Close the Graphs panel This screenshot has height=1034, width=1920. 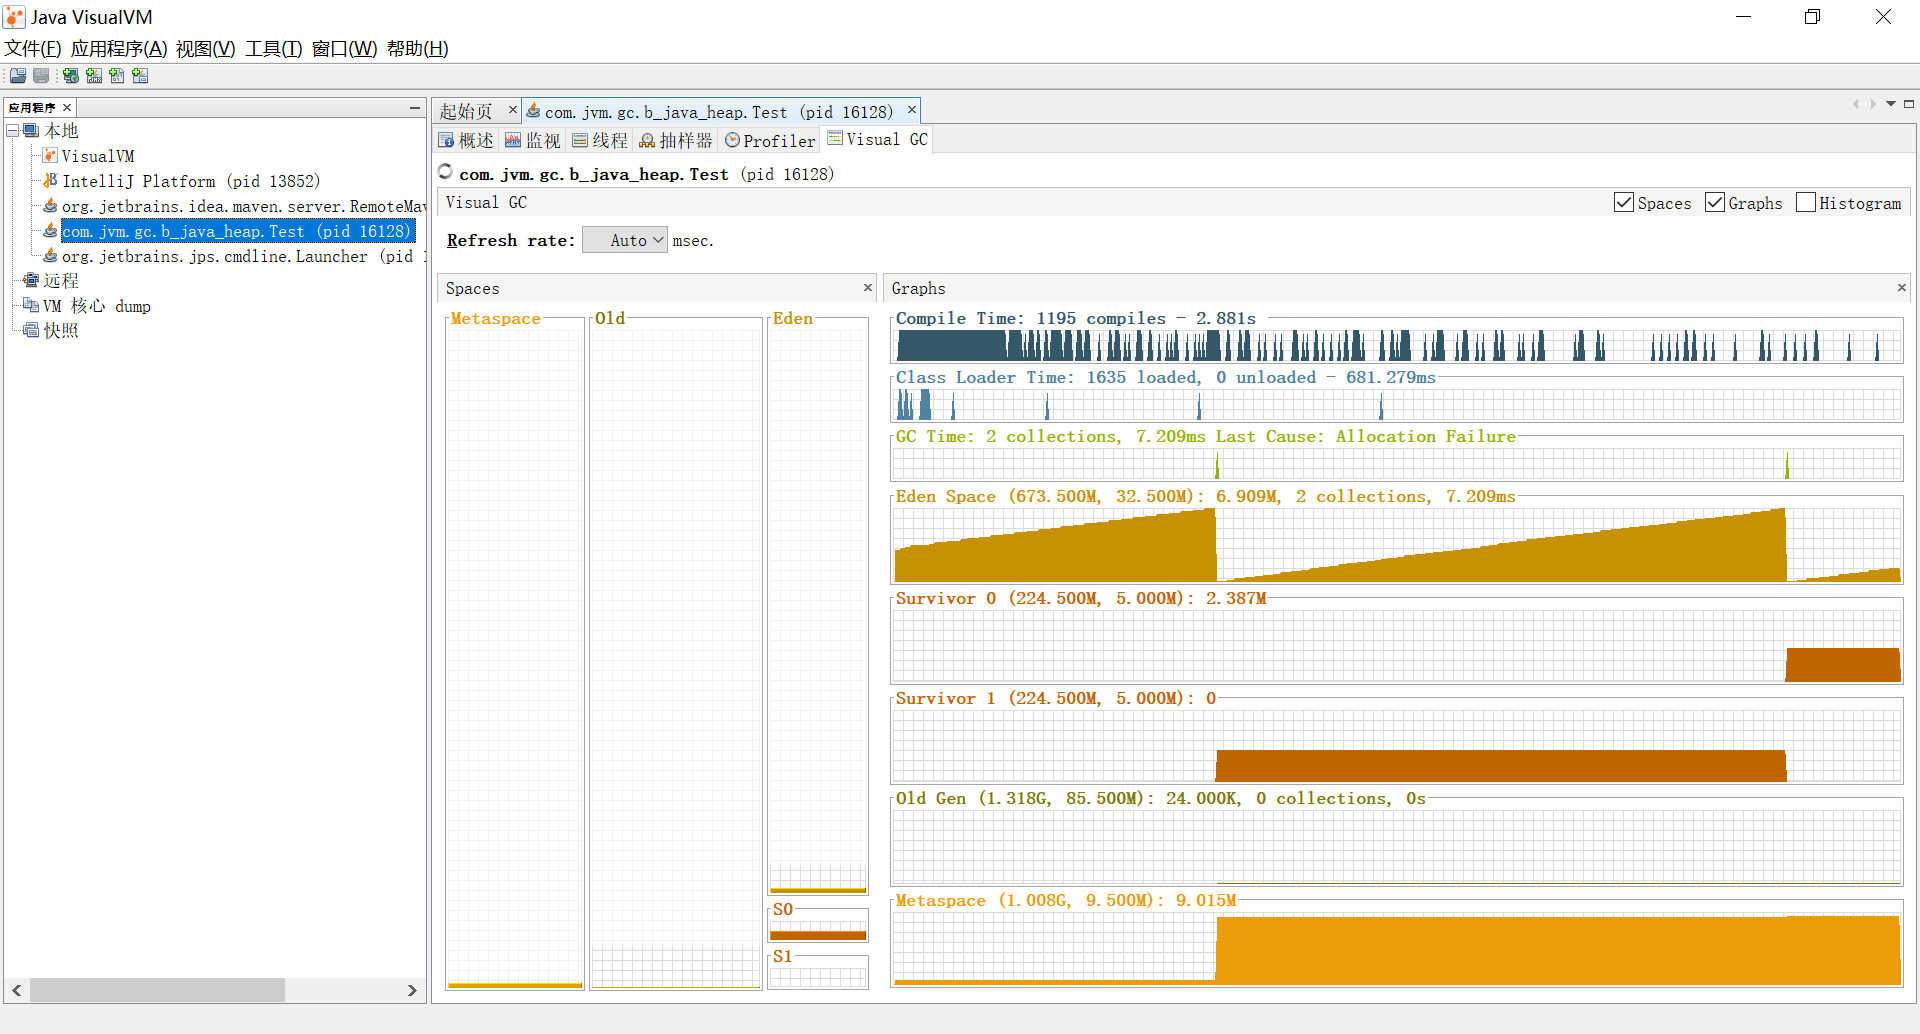coord(1902,288)
